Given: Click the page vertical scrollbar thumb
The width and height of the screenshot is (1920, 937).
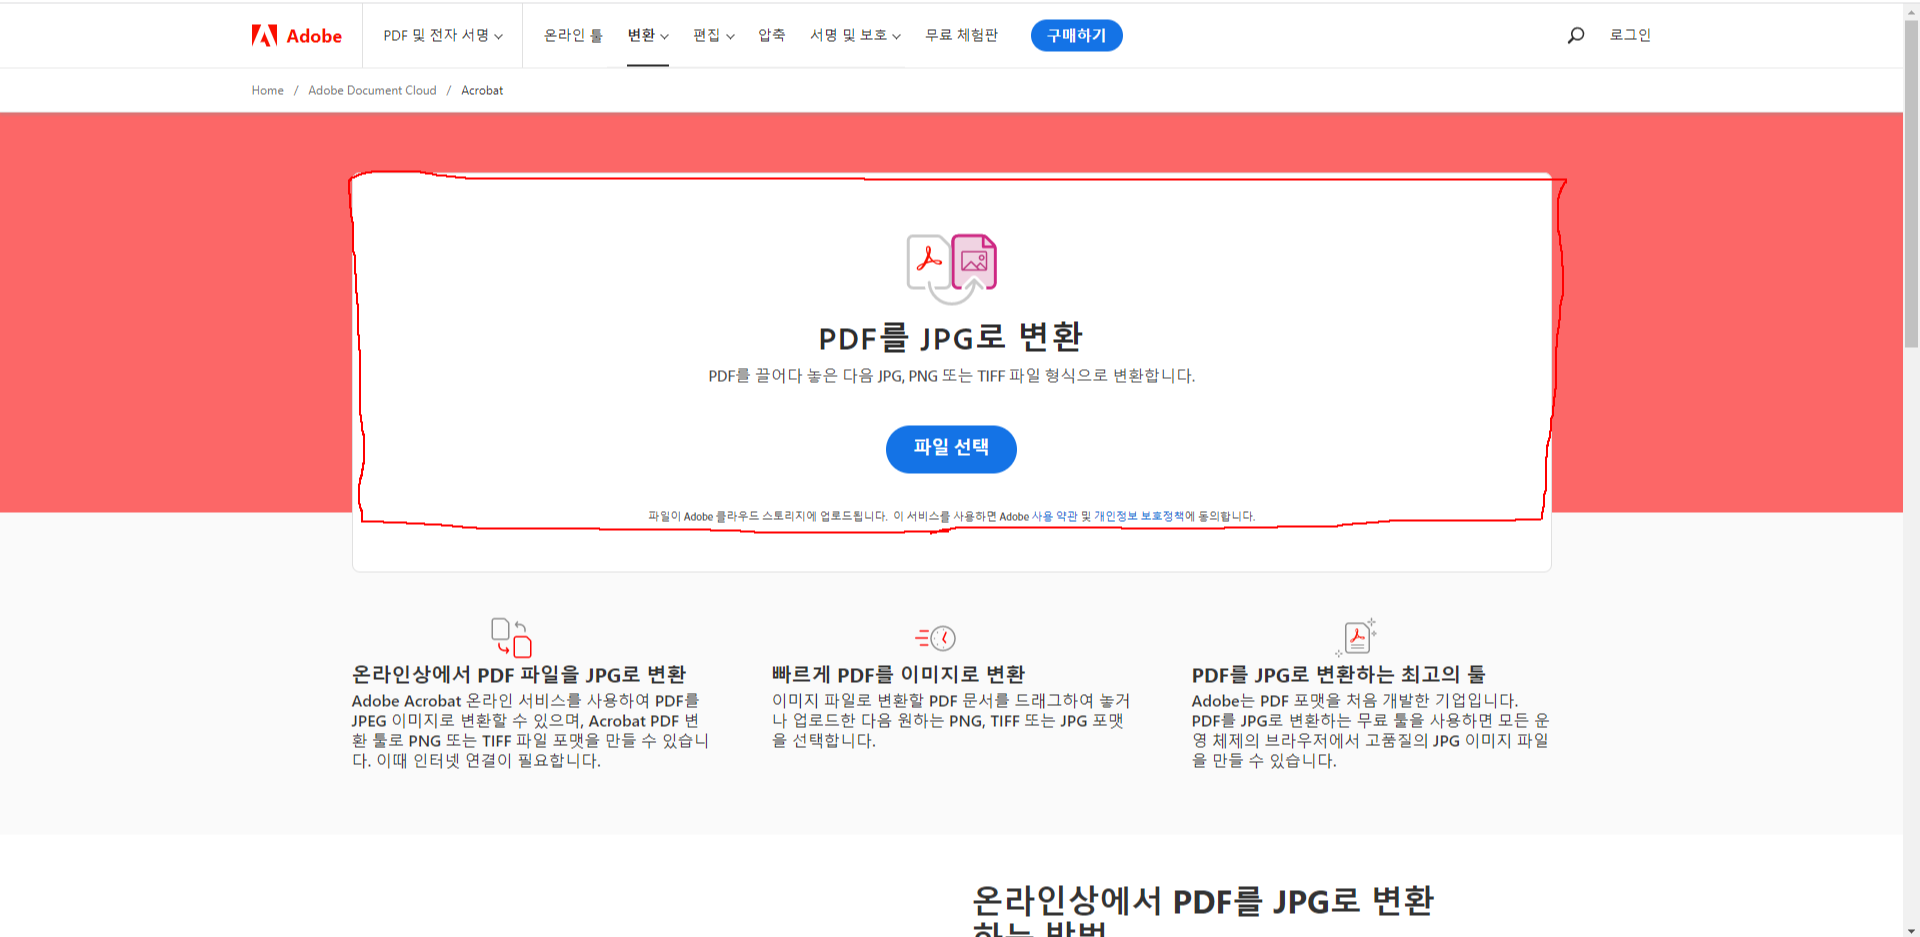Looking at the screenshot, I should [x=1911, y=183].
